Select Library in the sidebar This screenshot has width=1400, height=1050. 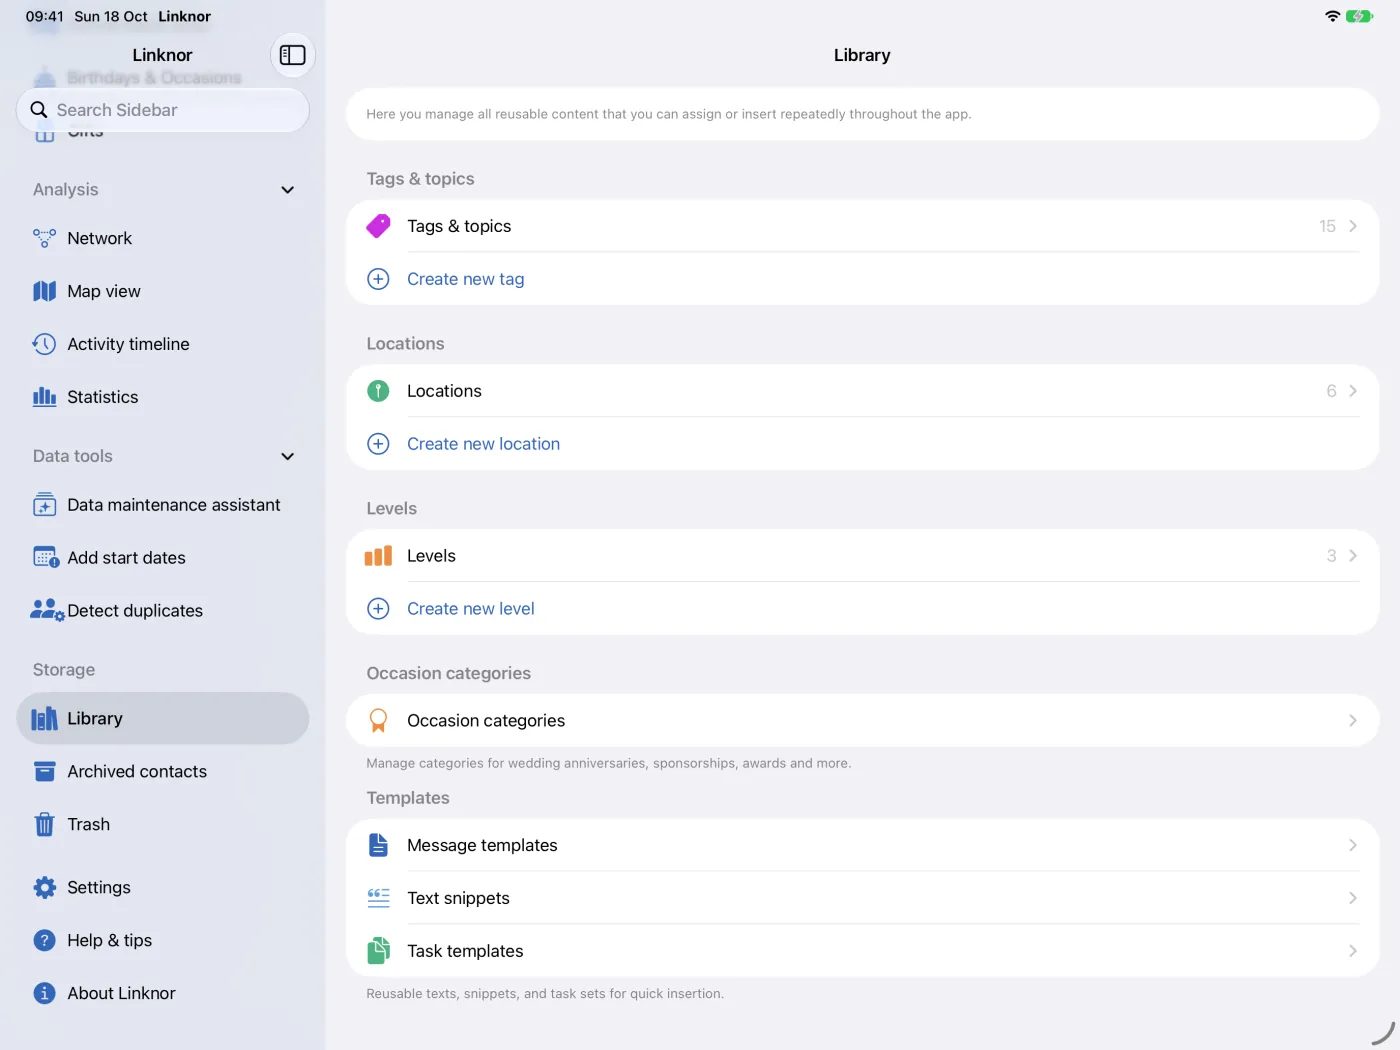tap(162, 718)
